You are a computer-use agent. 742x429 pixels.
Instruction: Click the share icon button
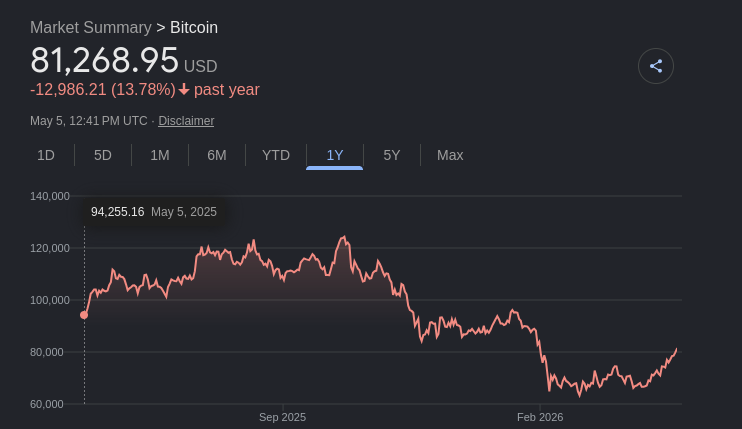pyautogui.click(x=655, y=66)
